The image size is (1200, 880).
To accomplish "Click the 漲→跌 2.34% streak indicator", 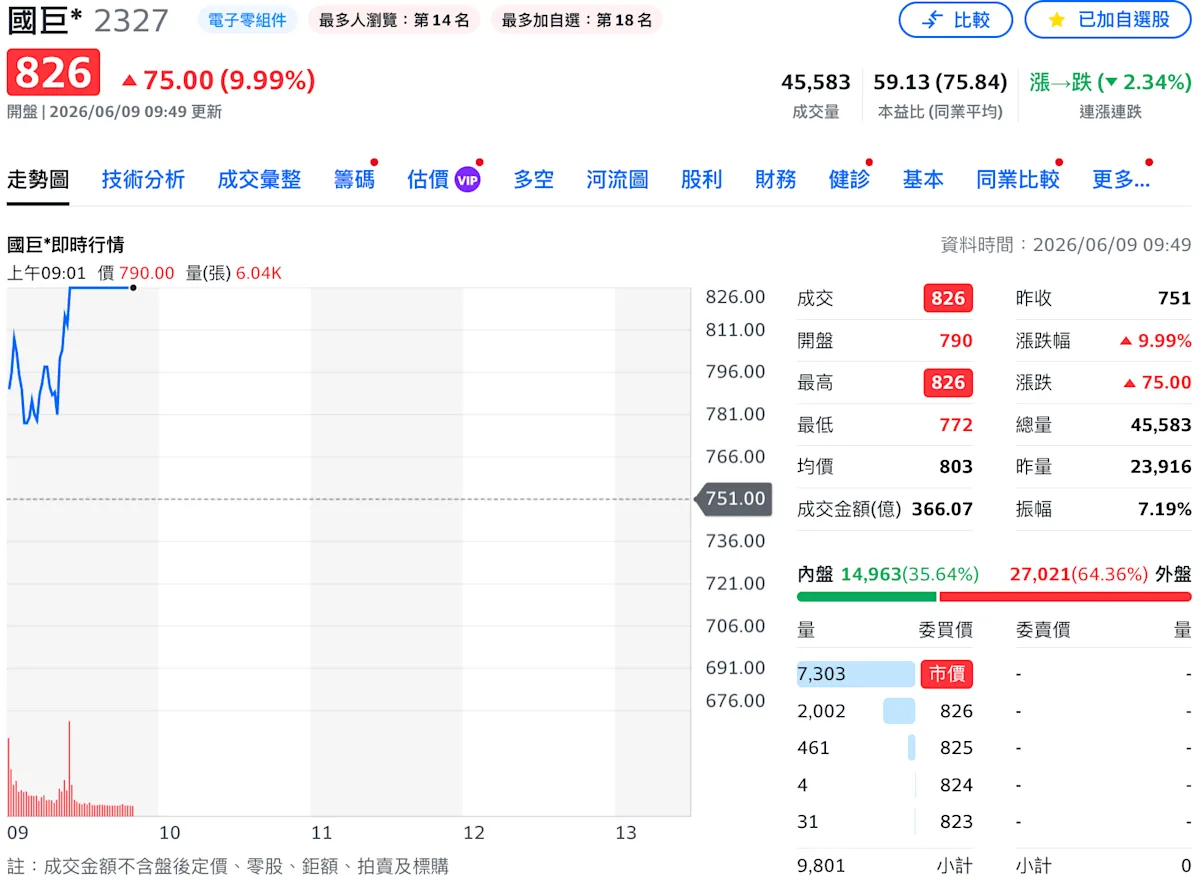I will pos(1110,82).
